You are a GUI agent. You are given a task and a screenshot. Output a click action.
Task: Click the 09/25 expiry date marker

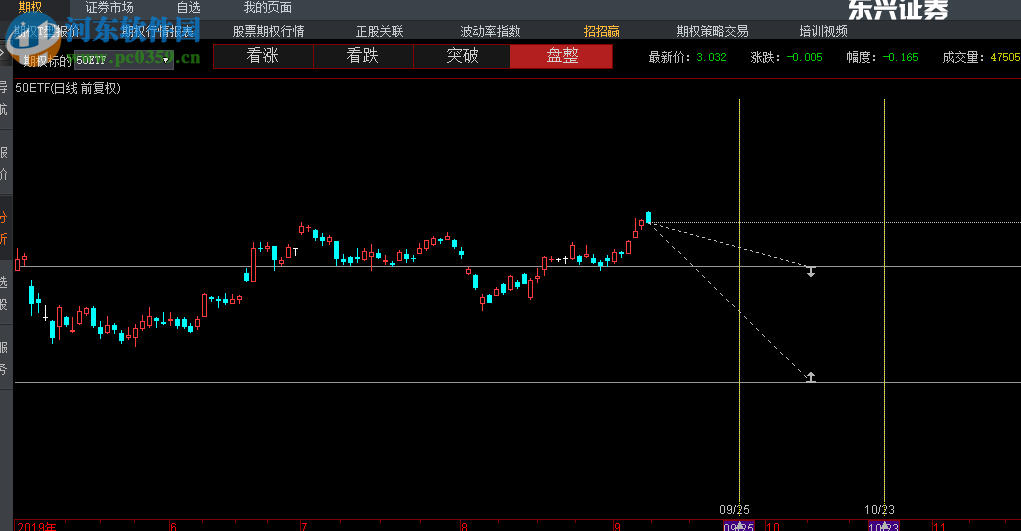(738, 525)
